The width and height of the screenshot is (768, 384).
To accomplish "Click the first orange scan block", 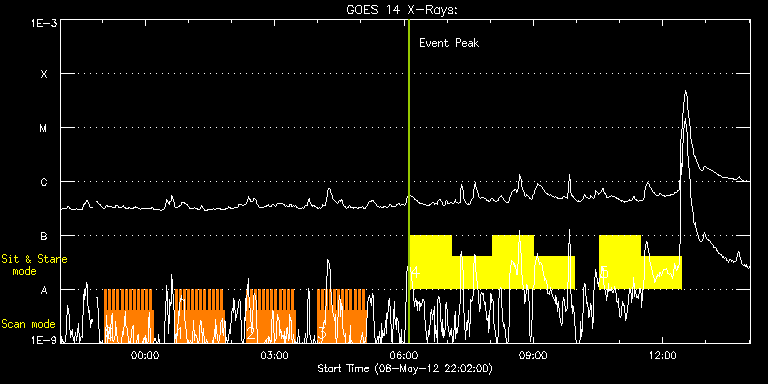I will point(129,316).
